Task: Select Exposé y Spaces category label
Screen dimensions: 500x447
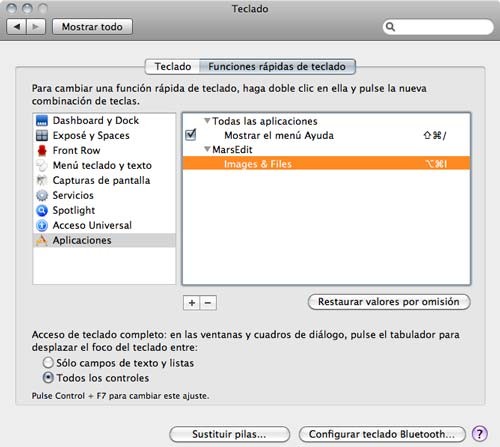Action: point(91,136)
